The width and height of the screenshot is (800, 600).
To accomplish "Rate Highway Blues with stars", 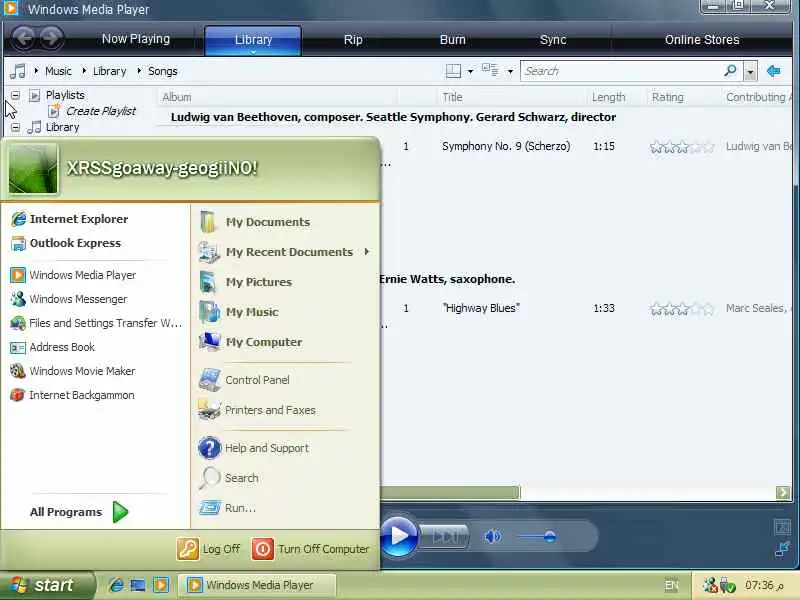I will [x=682, y=309].
